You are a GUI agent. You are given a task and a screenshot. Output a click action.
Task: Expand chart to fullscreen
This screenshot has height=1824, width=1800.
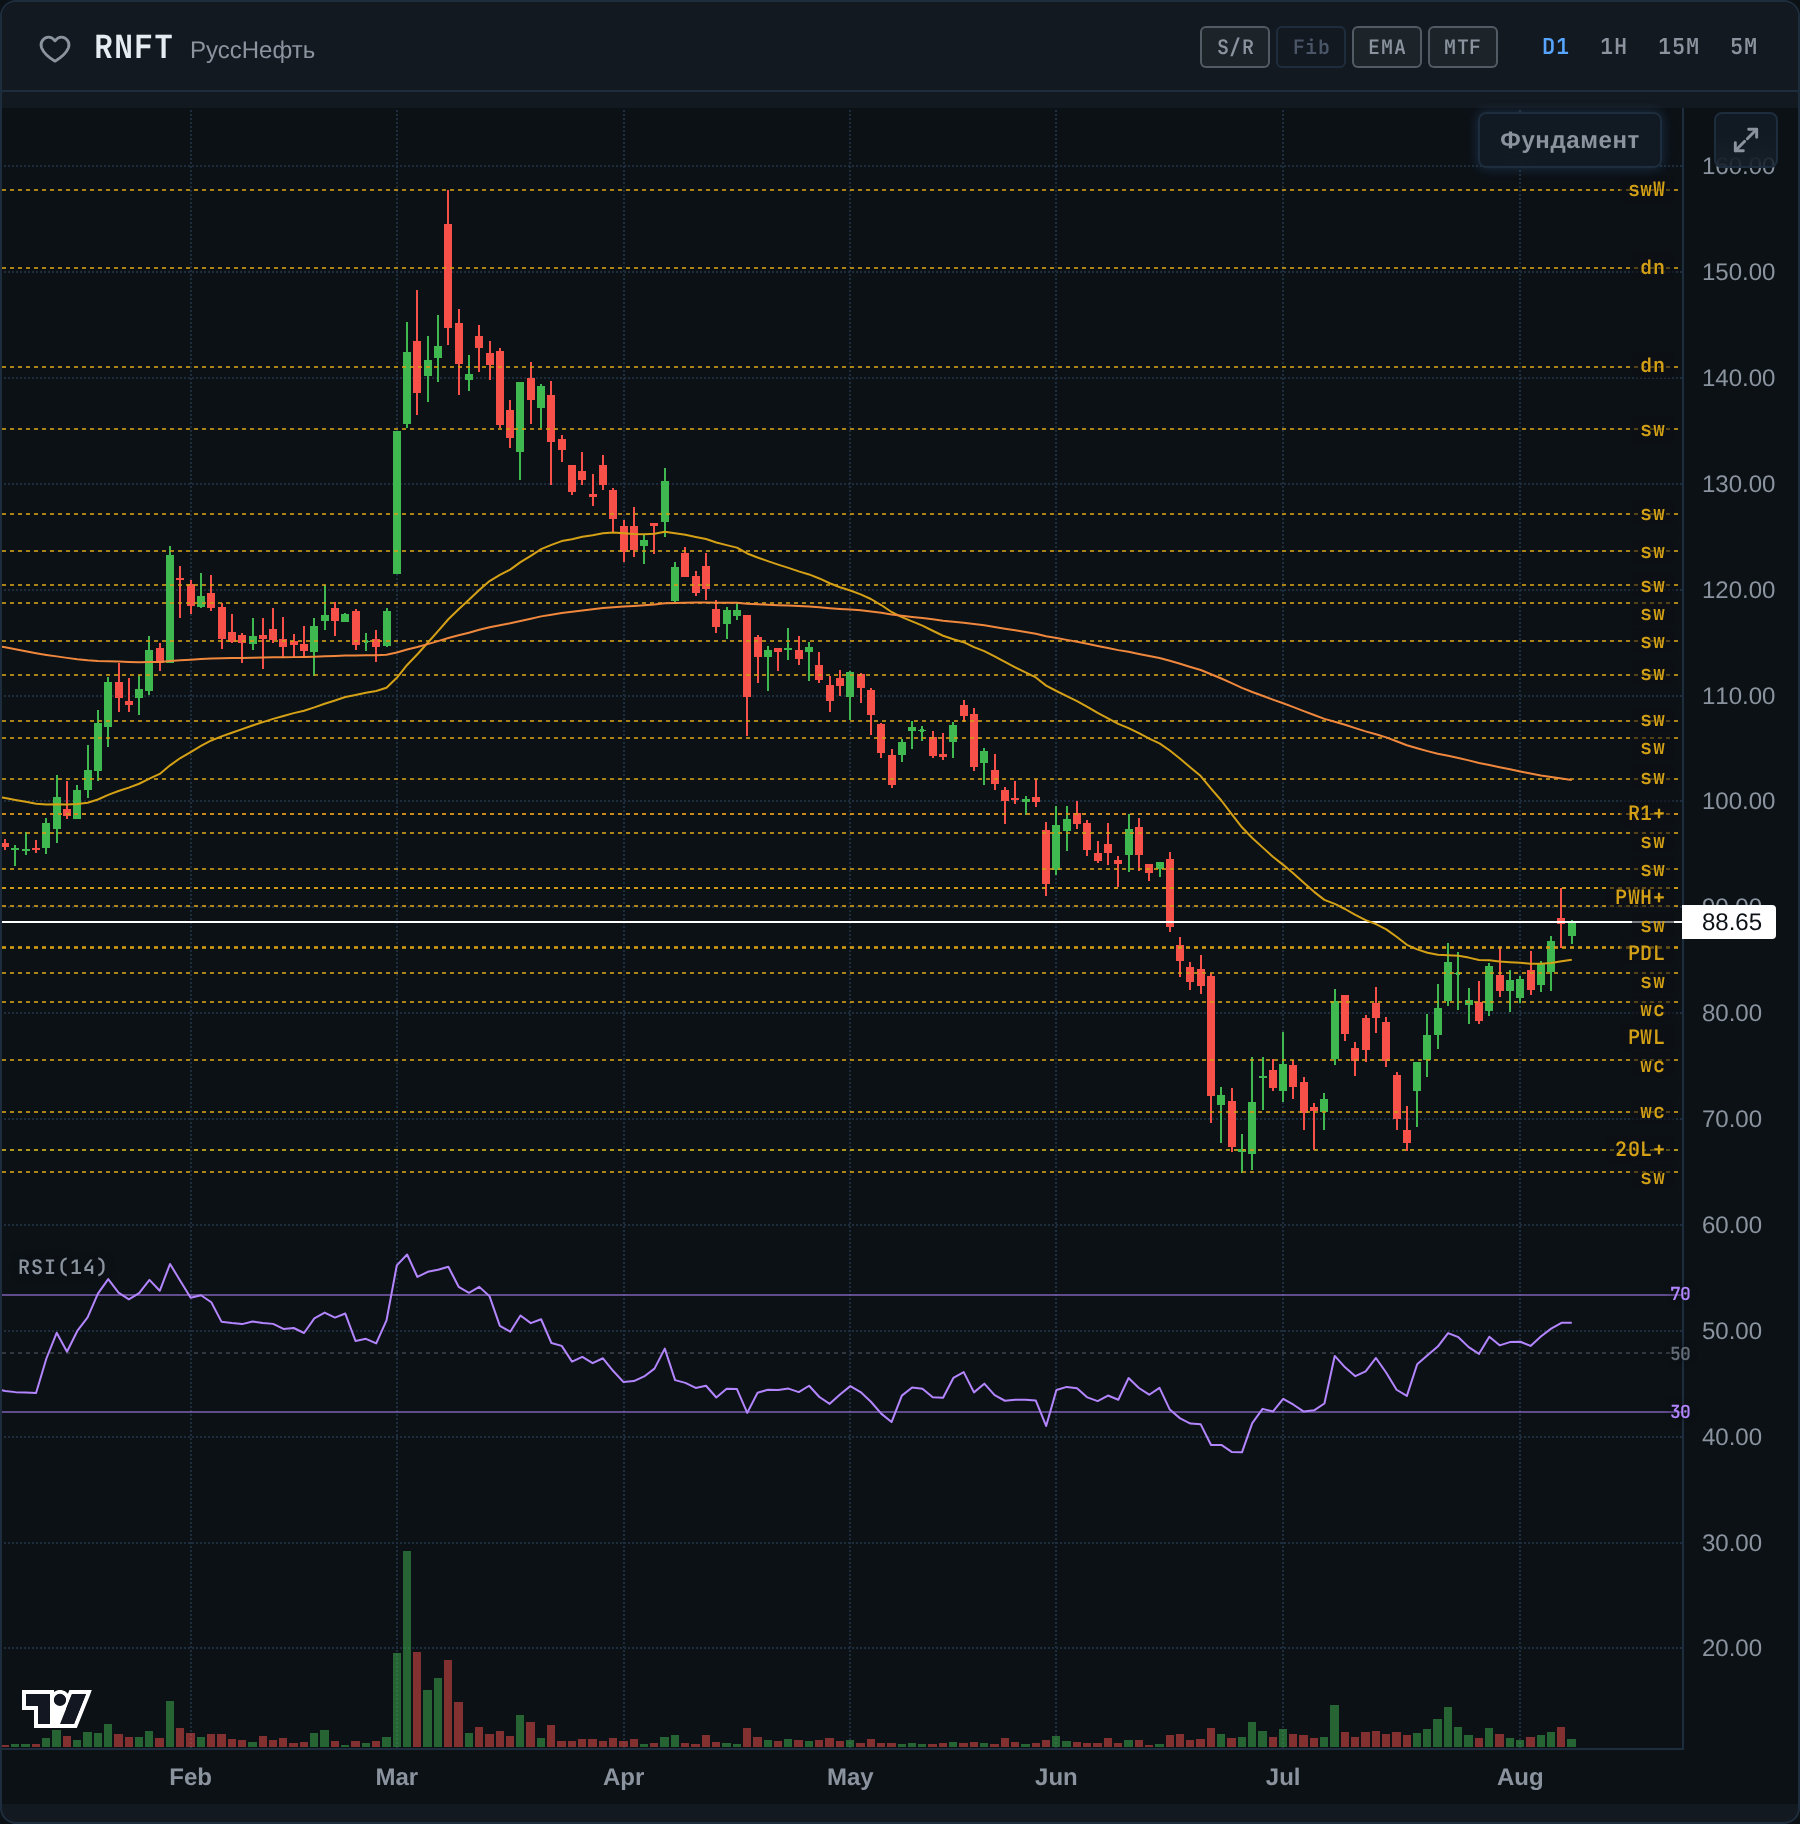[1745, 140]
